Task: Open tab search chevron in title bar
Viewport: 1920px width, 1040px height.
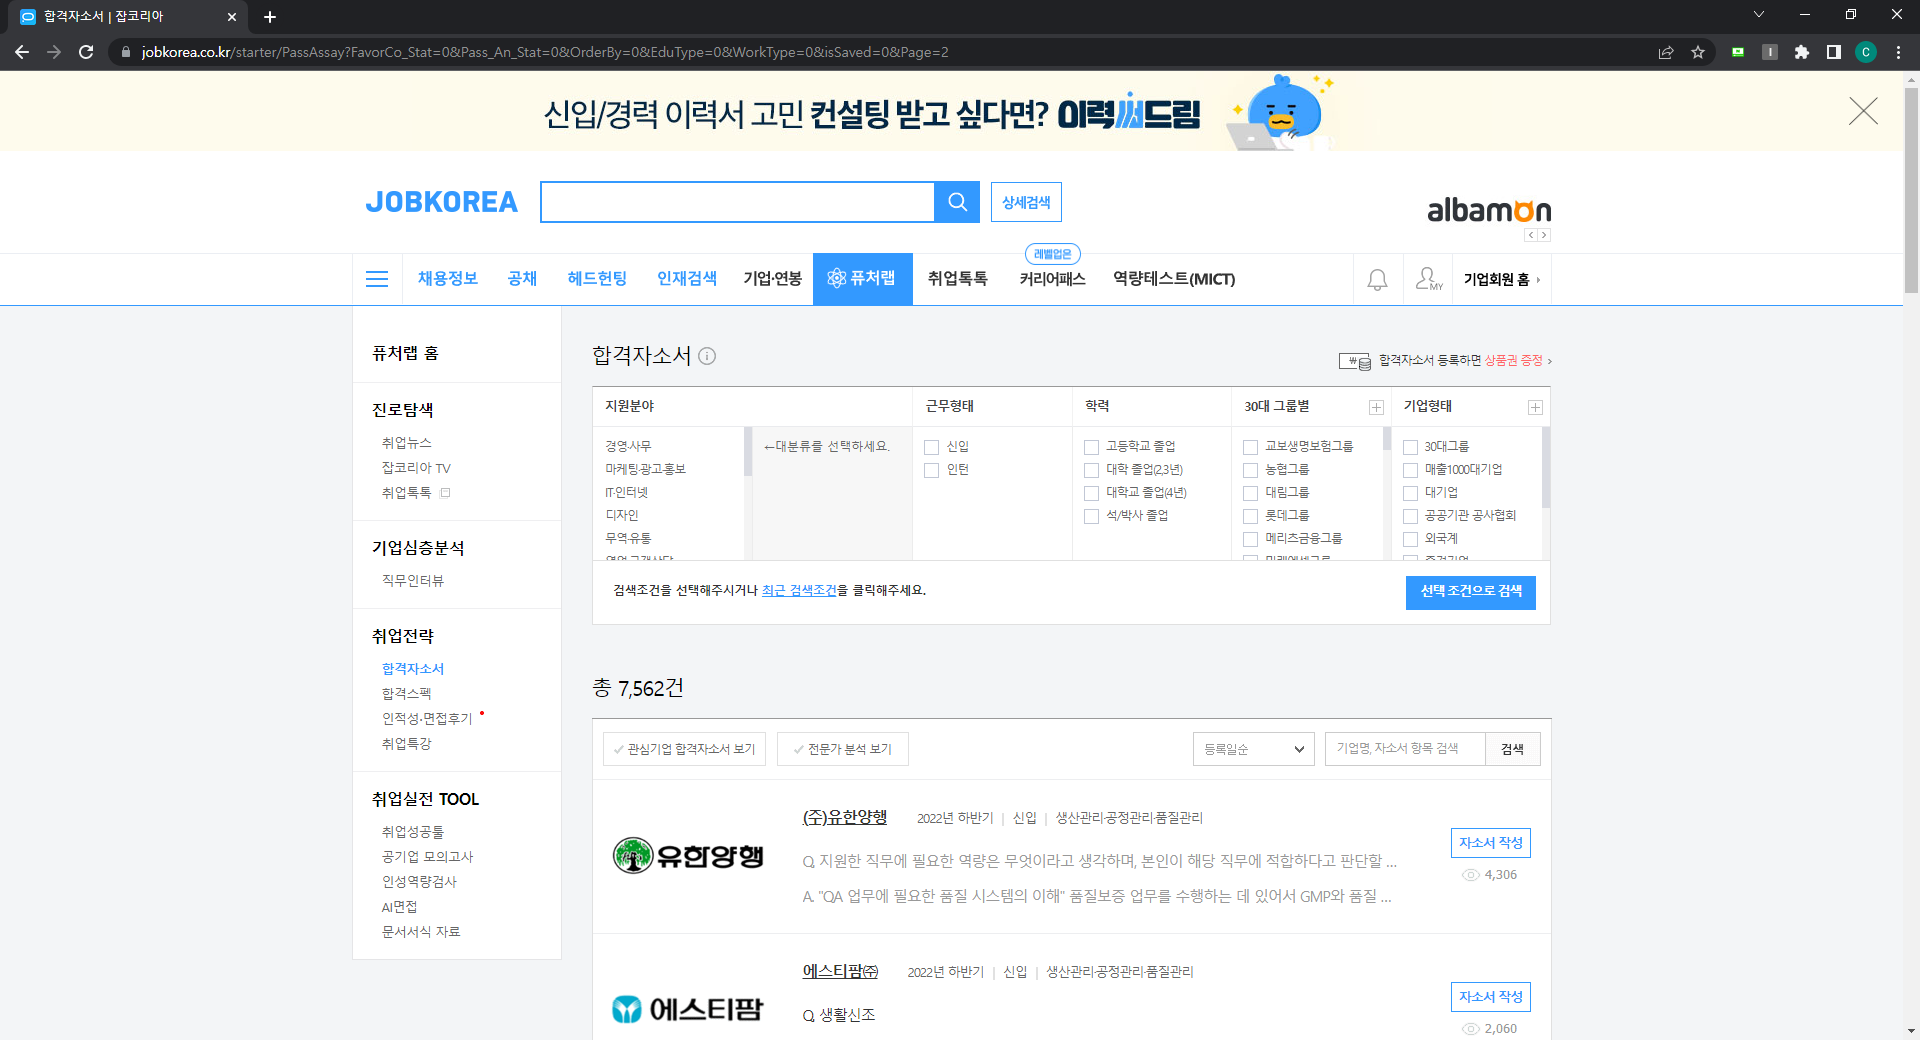Action: [x=1759, y=15]
